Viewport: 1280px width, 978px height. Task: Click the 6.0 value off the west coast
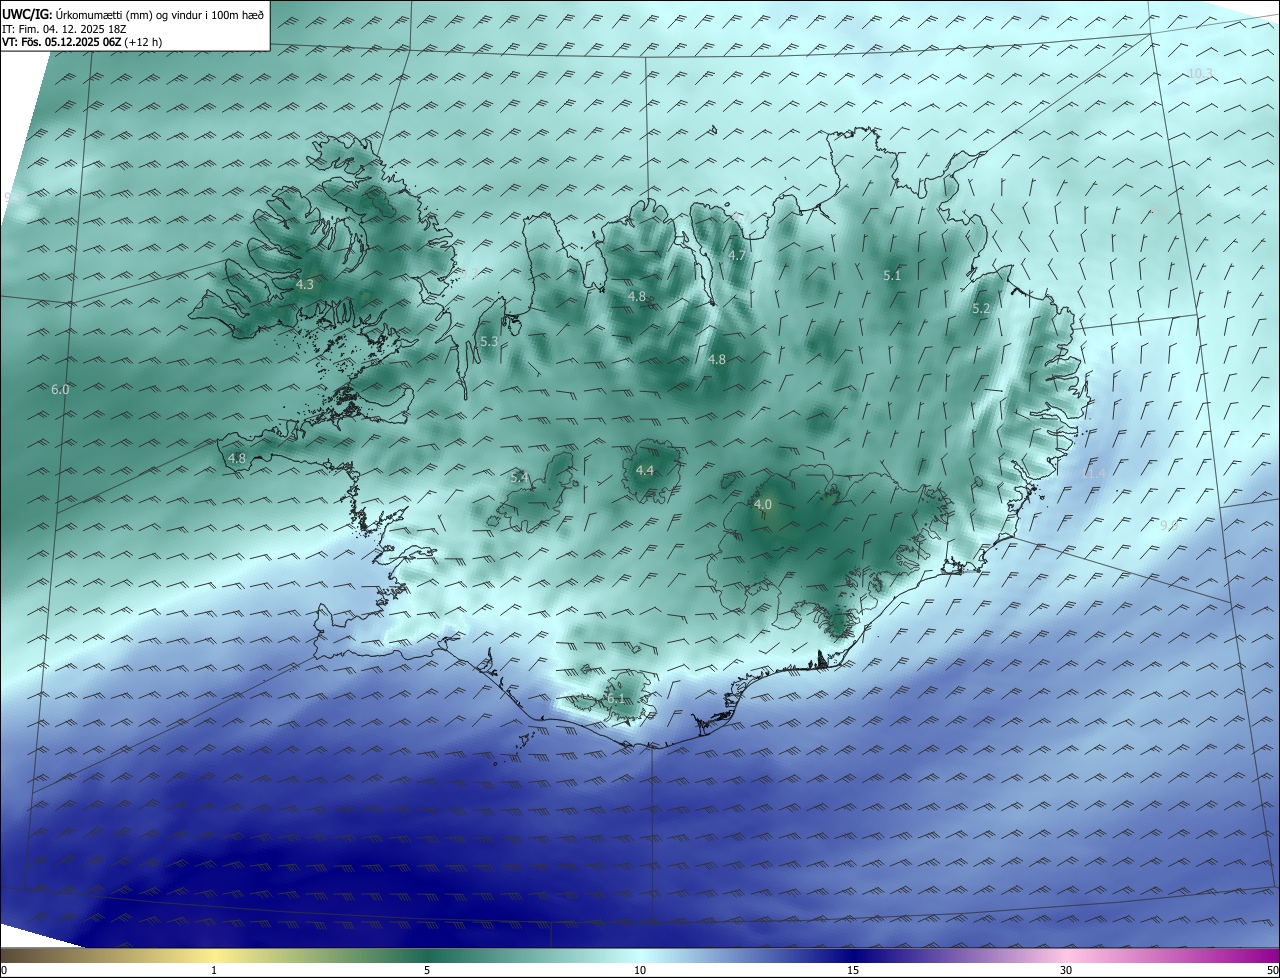pos(60,389)
